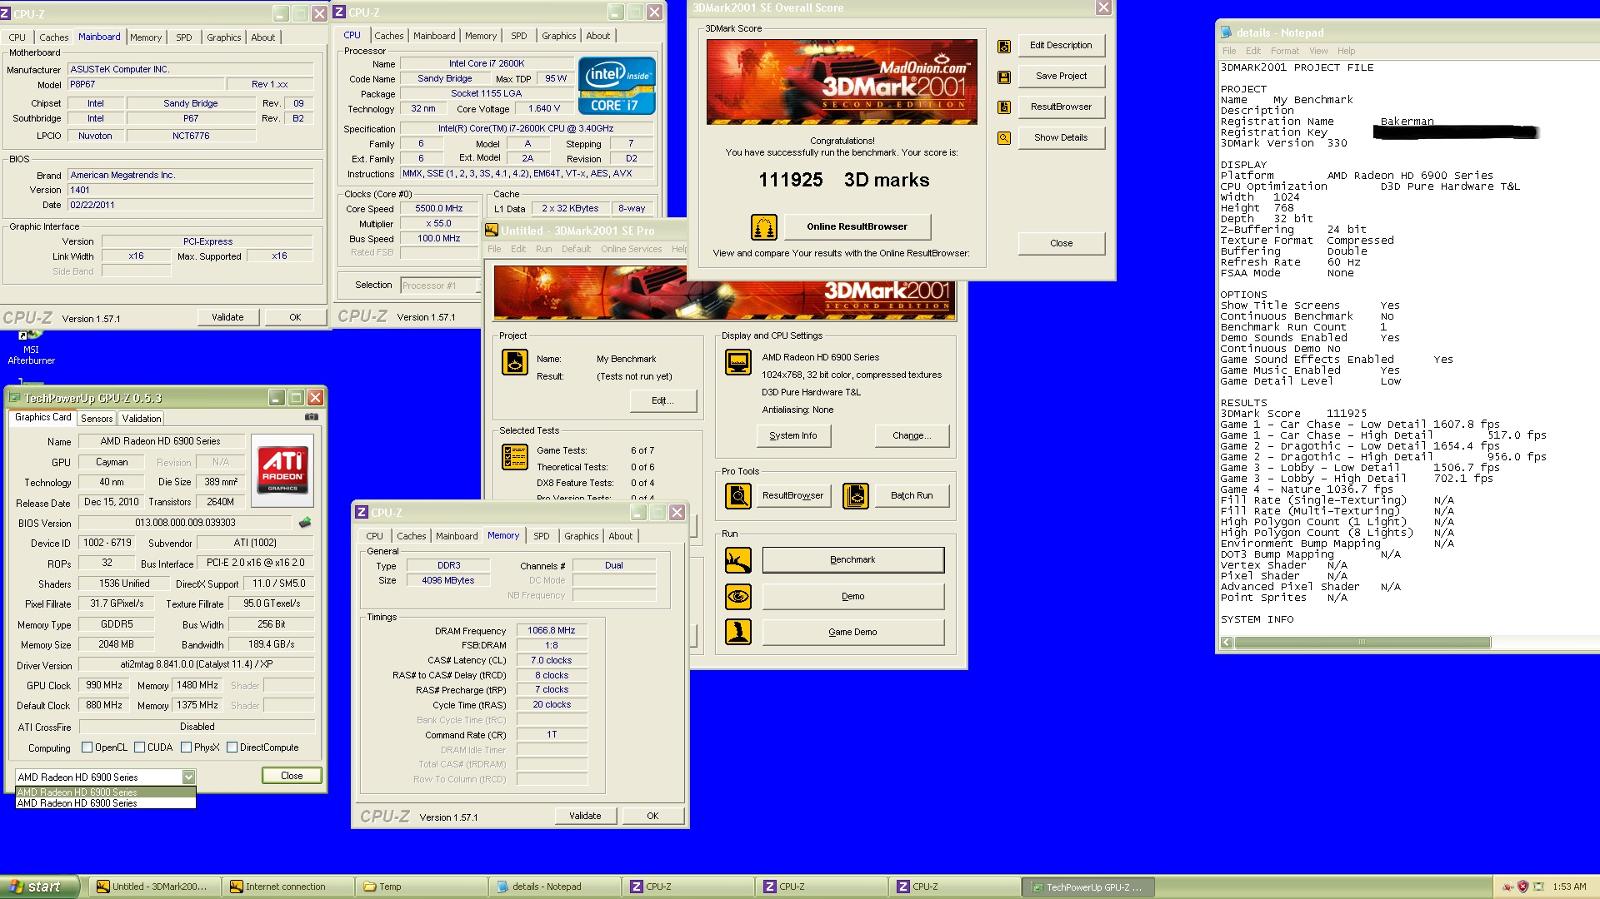Open the SPD tab in CPU-Z Memory window
Image resolution: width=1600 pixels, height=899 pixels.
541,536
